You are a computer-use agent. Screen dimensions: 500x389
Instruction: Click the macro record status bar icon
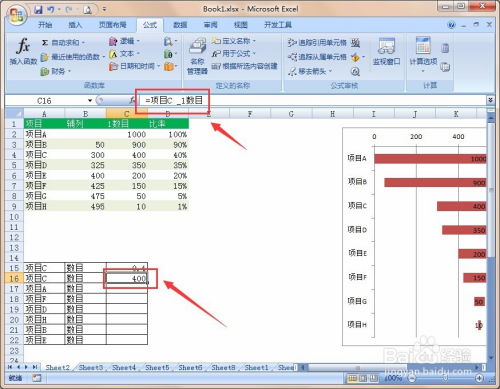(x=36, y=378)
